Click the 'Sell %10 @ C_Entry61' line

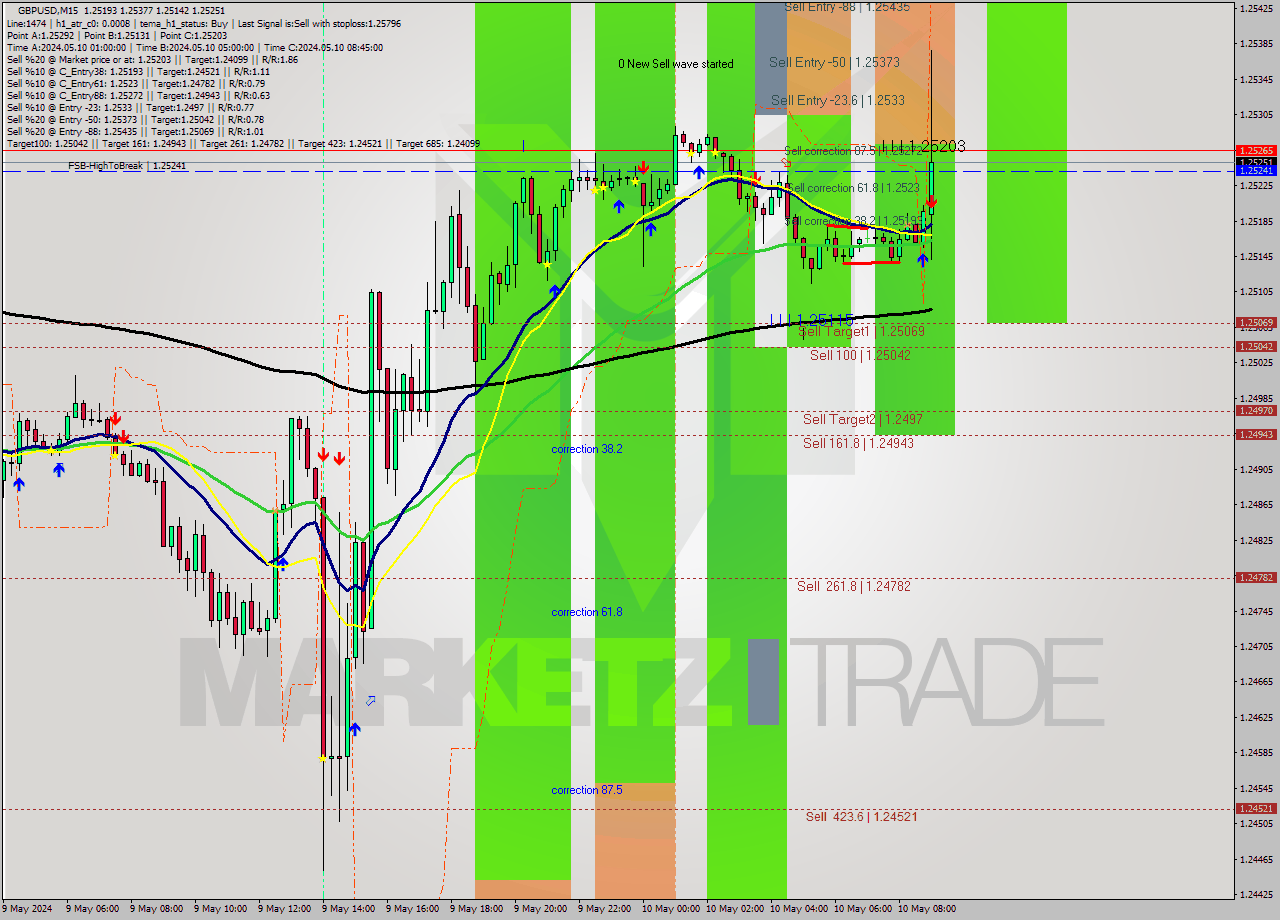click(136, 84)
